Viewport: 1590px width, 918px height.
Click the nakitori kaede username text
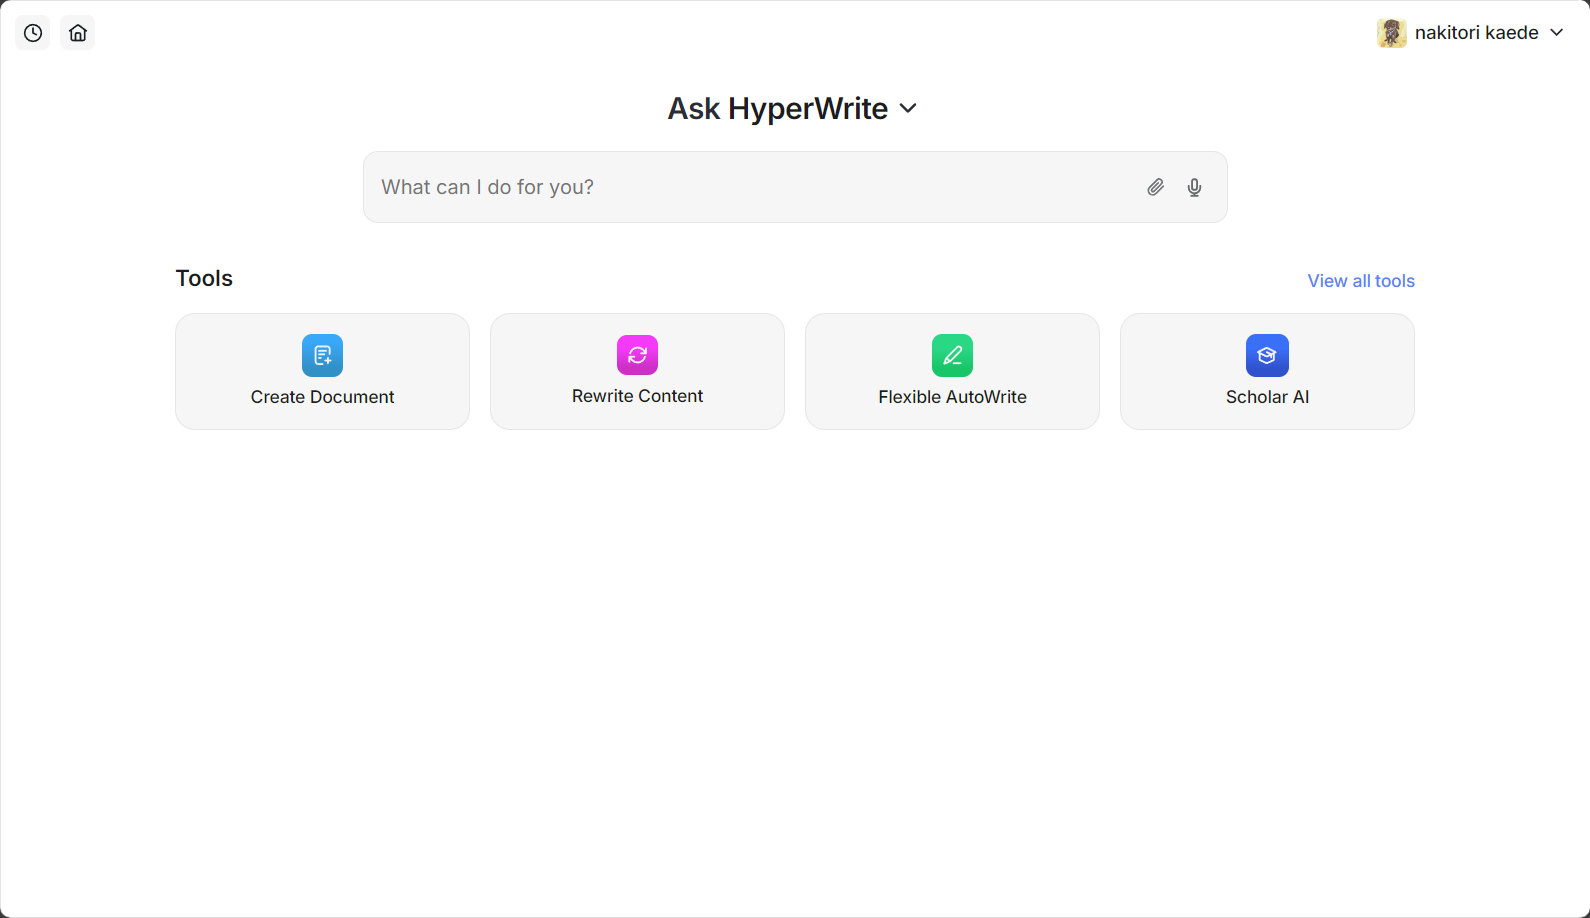click(1476, 33)
